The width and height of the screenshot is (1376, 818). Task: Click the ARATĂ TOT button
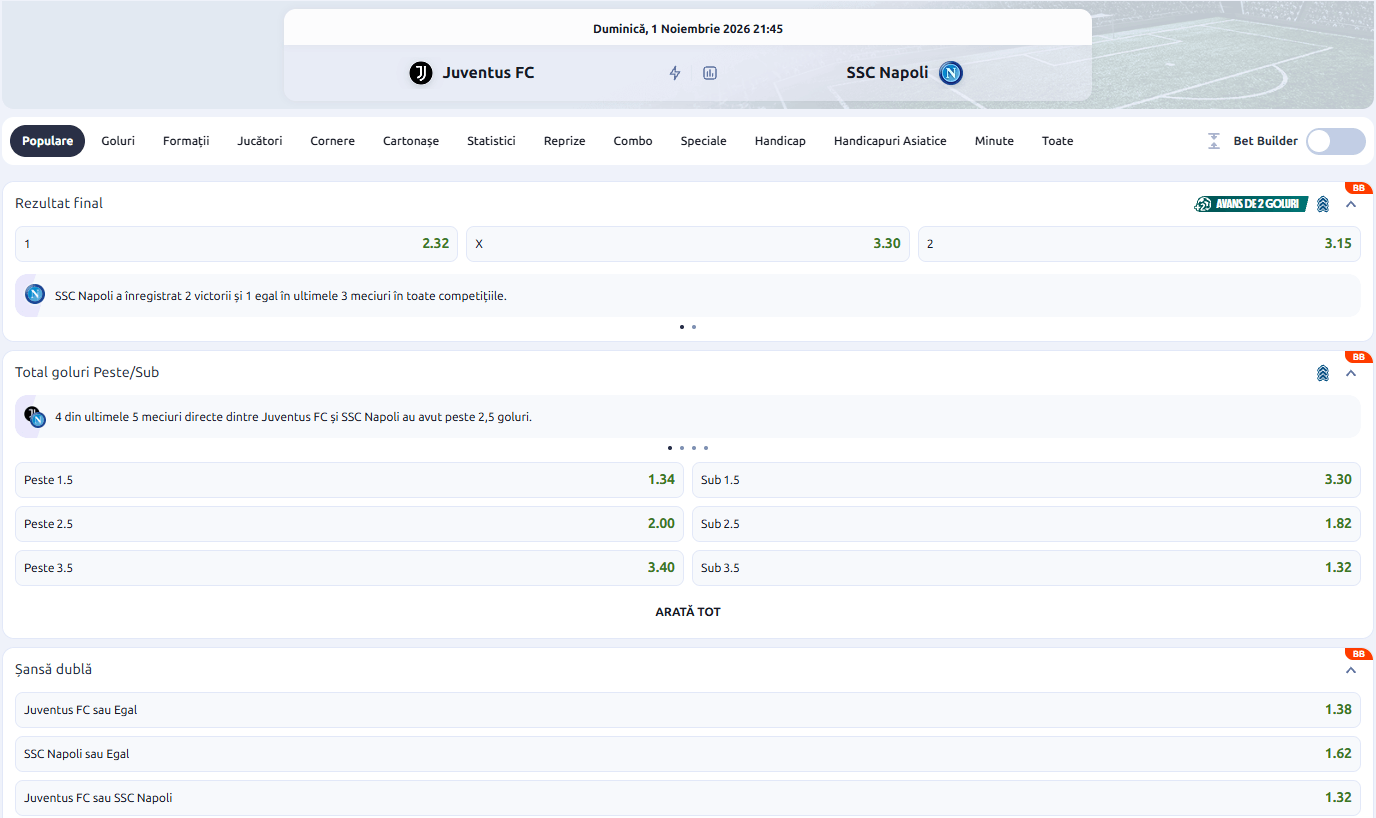click(688, 612)
